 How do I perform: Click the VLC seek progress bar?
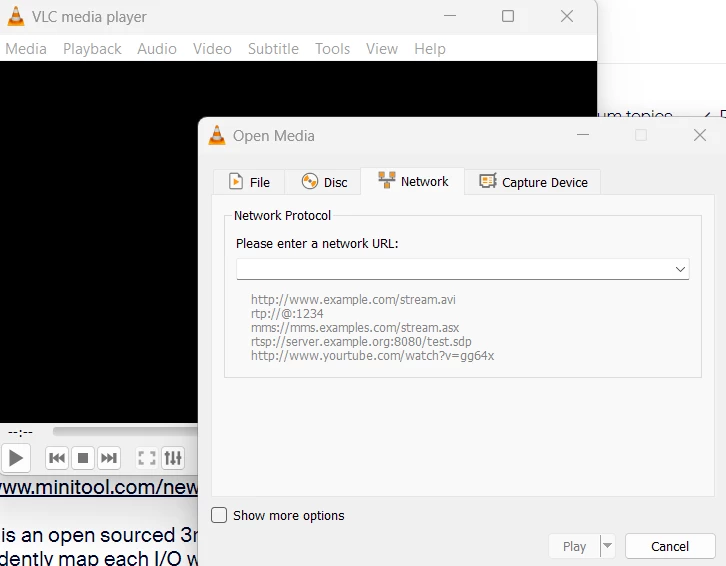pyautogui.click(x=125, y=432)
